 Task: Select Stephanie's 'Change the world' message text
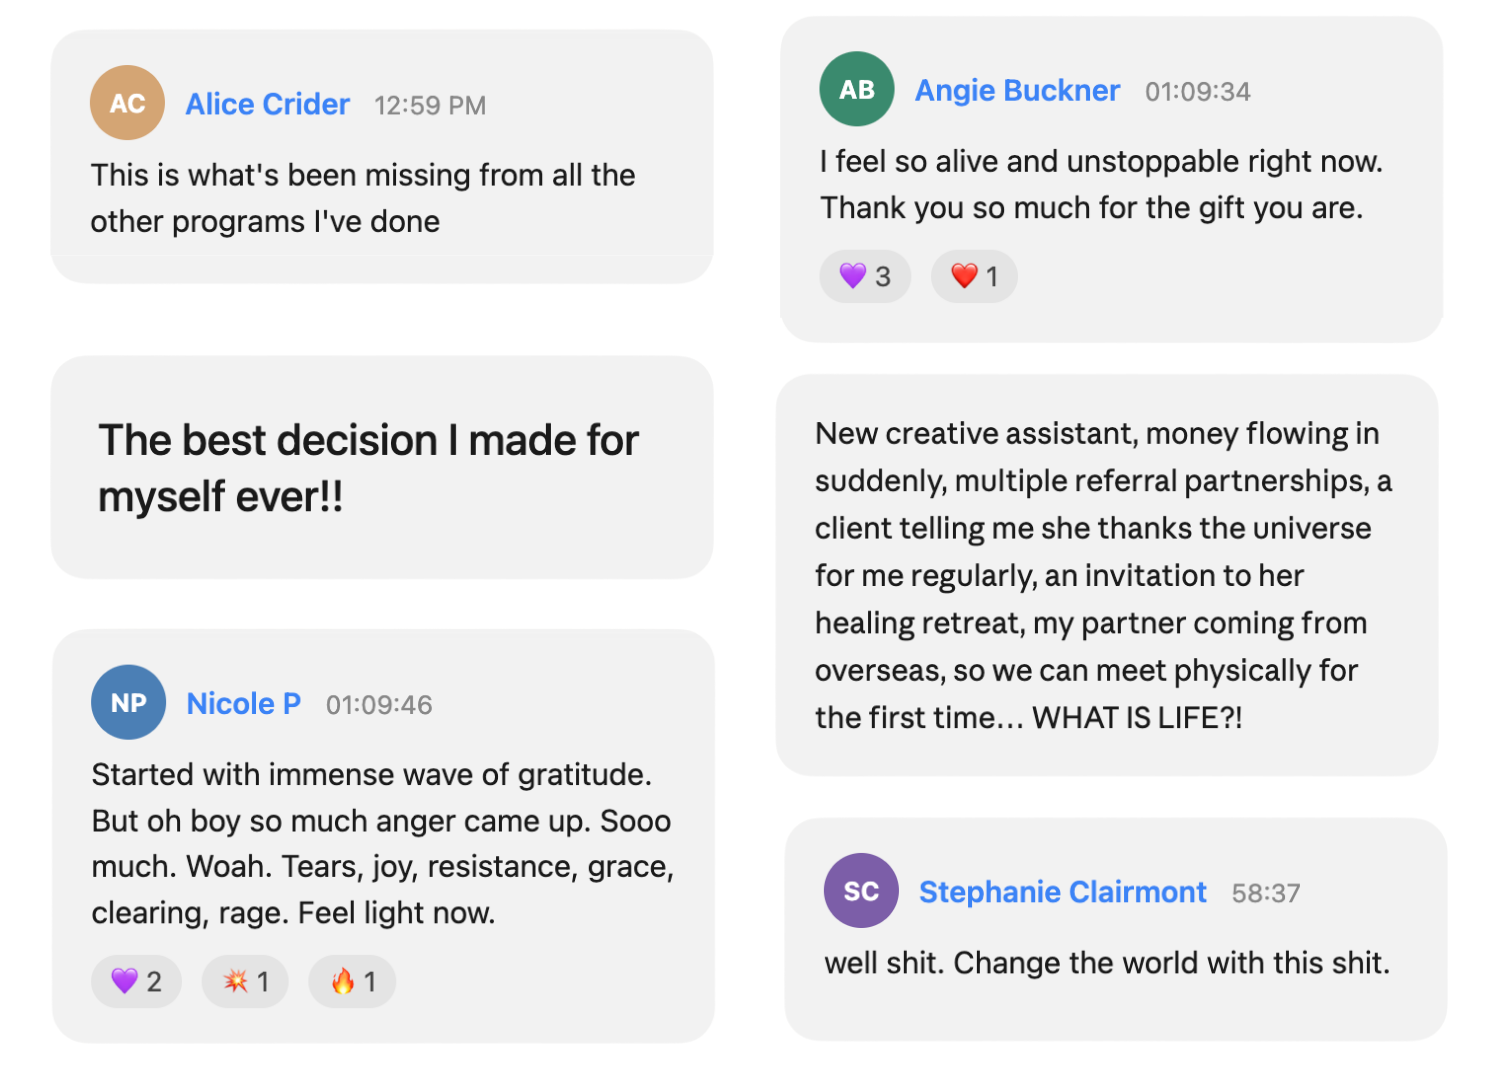click(1107, 962)
